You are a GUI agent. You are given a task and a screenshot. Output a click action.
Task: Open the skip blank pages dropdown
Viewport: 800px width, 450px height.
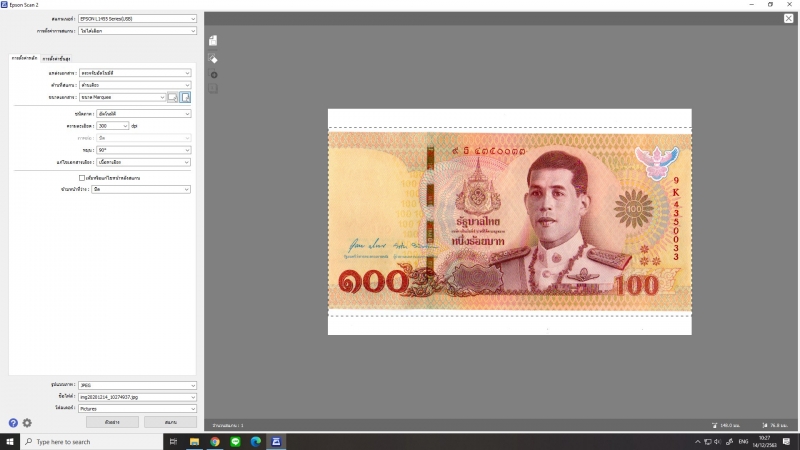pos(141,189)
